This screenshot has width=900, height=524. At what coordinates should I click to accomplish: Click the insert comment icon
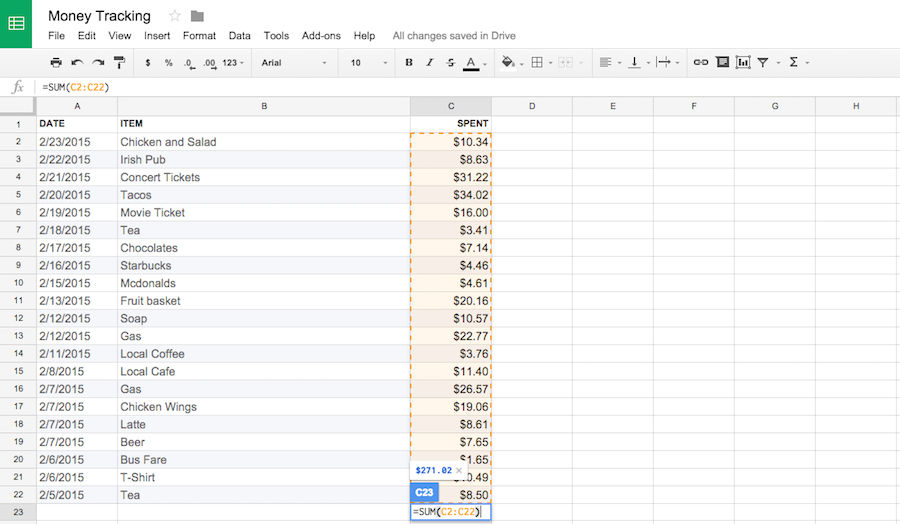[x=722, y=63]
